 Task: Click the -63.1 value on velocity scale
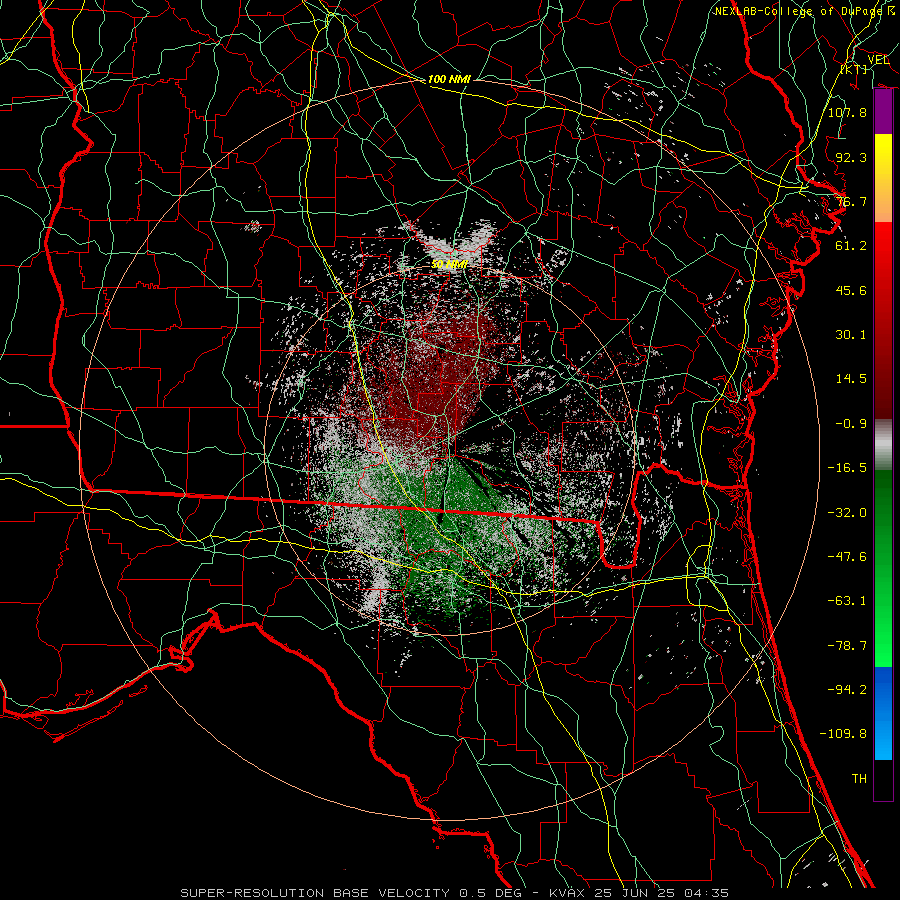(847, 601)
